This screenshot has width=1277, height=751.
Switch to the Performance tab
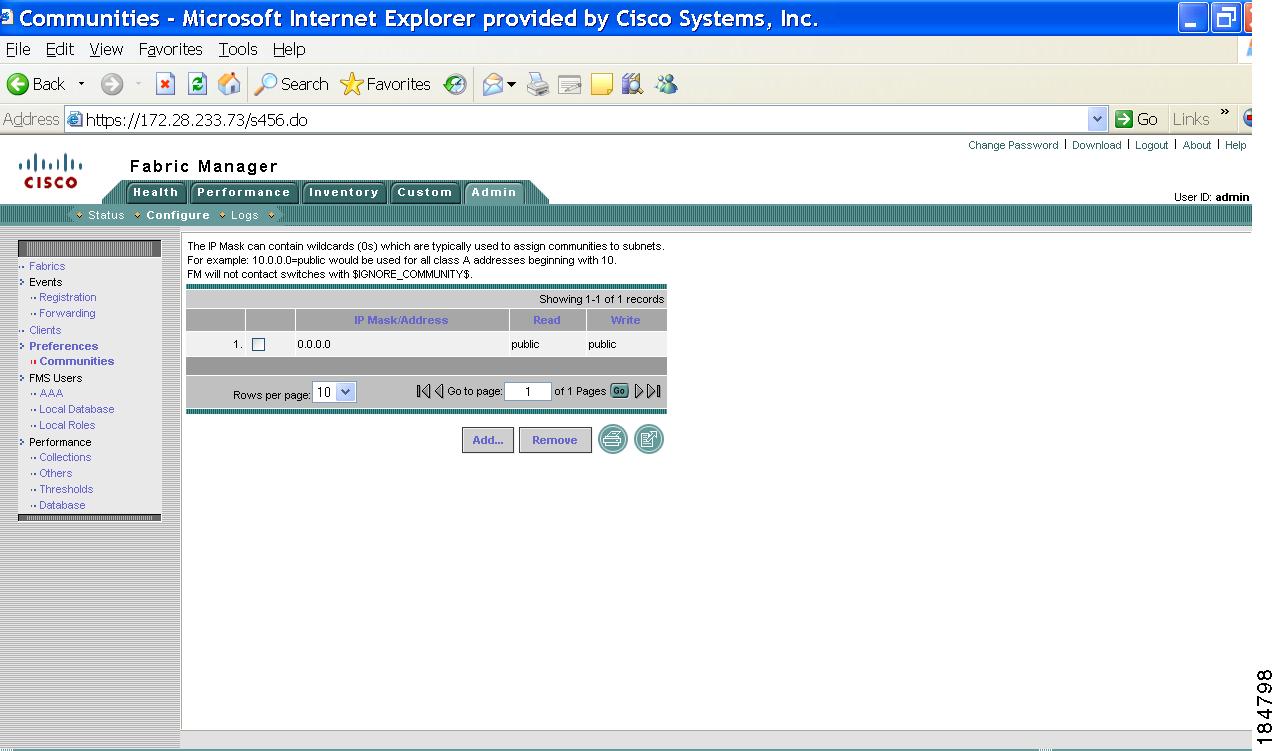pos(243,192)
